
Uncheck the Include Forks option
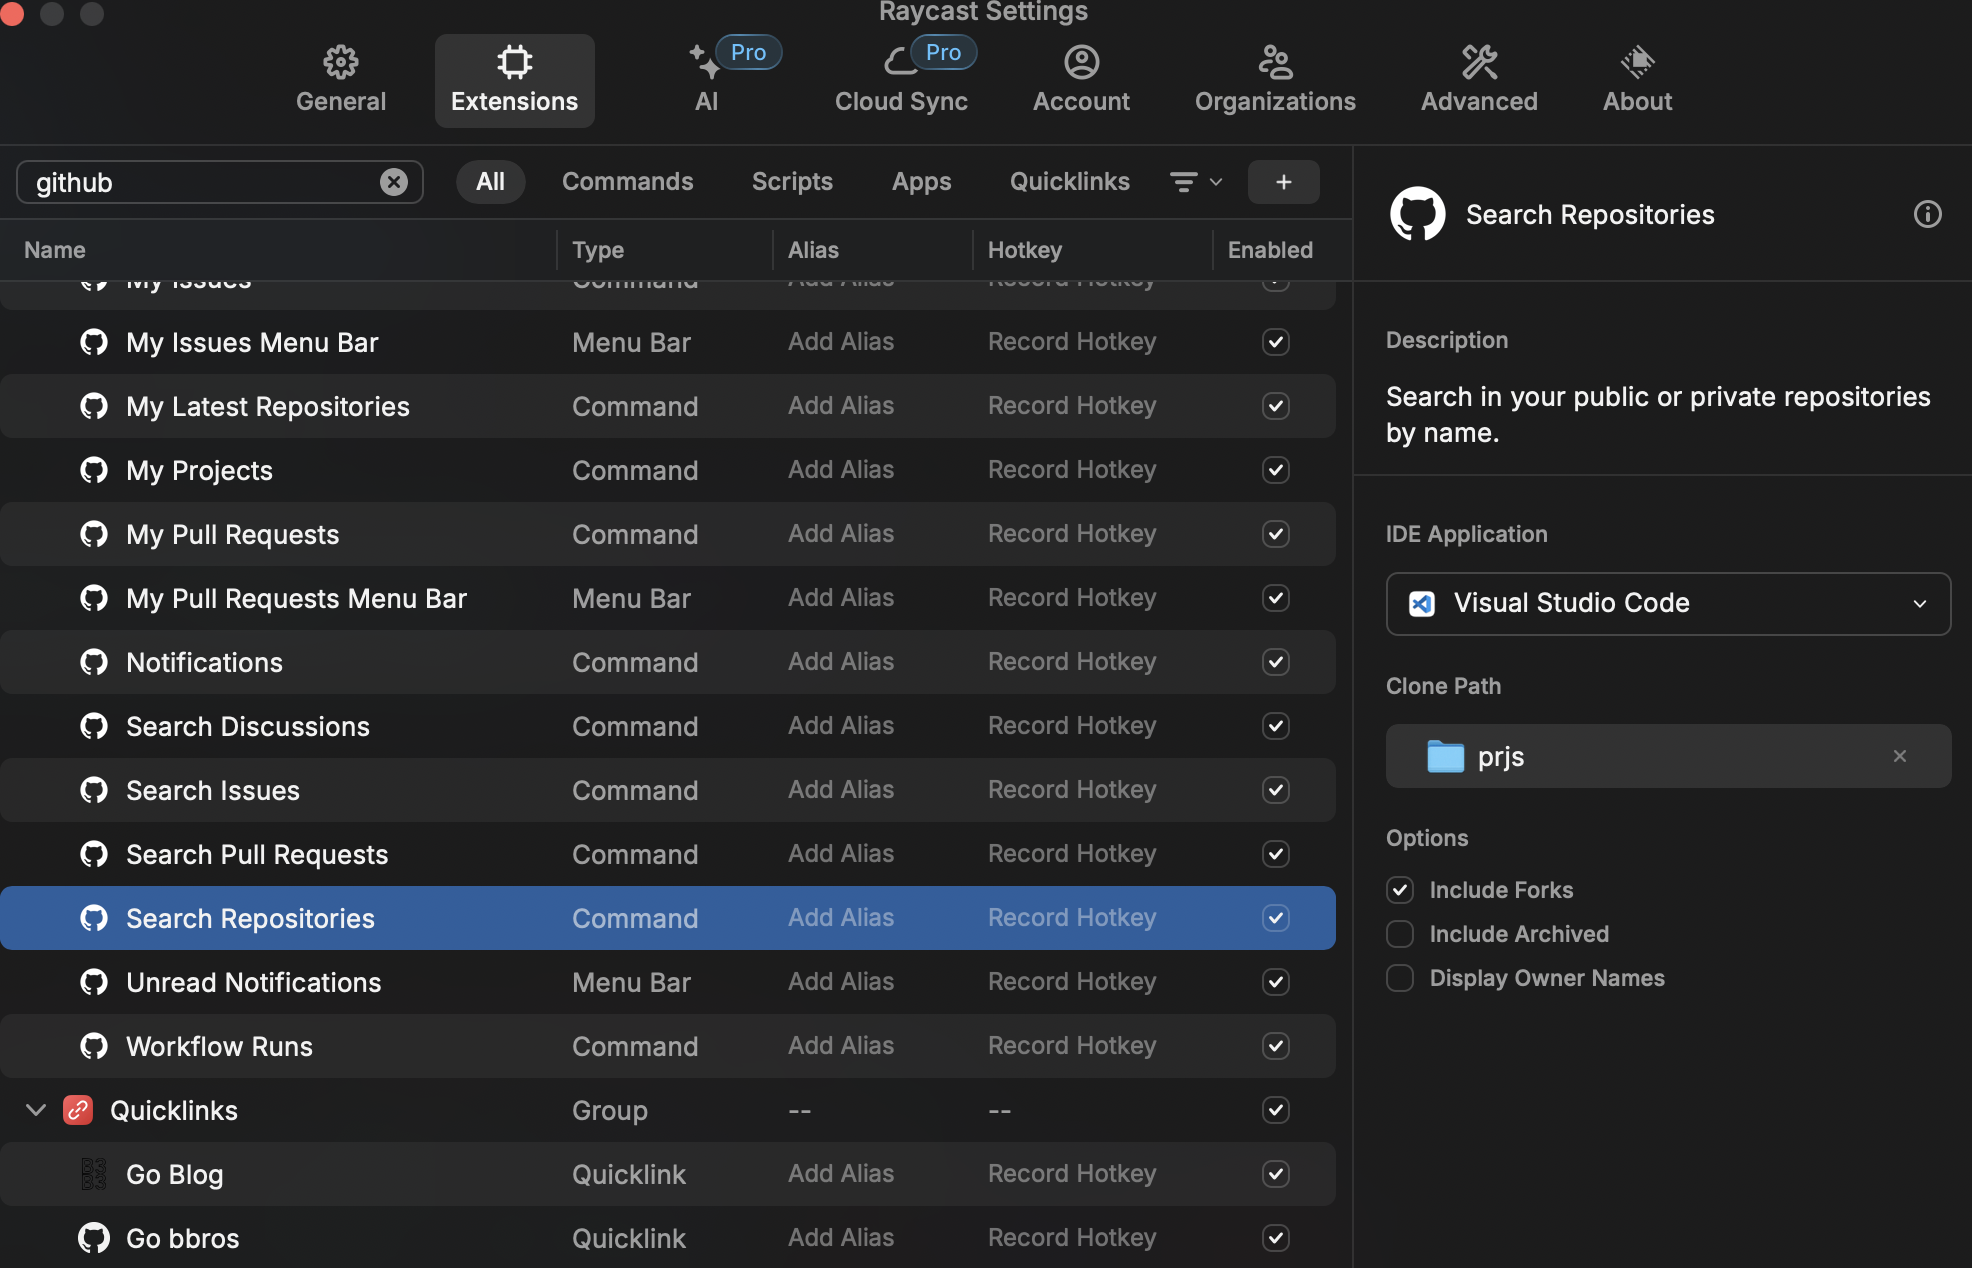pos(1400,890)
